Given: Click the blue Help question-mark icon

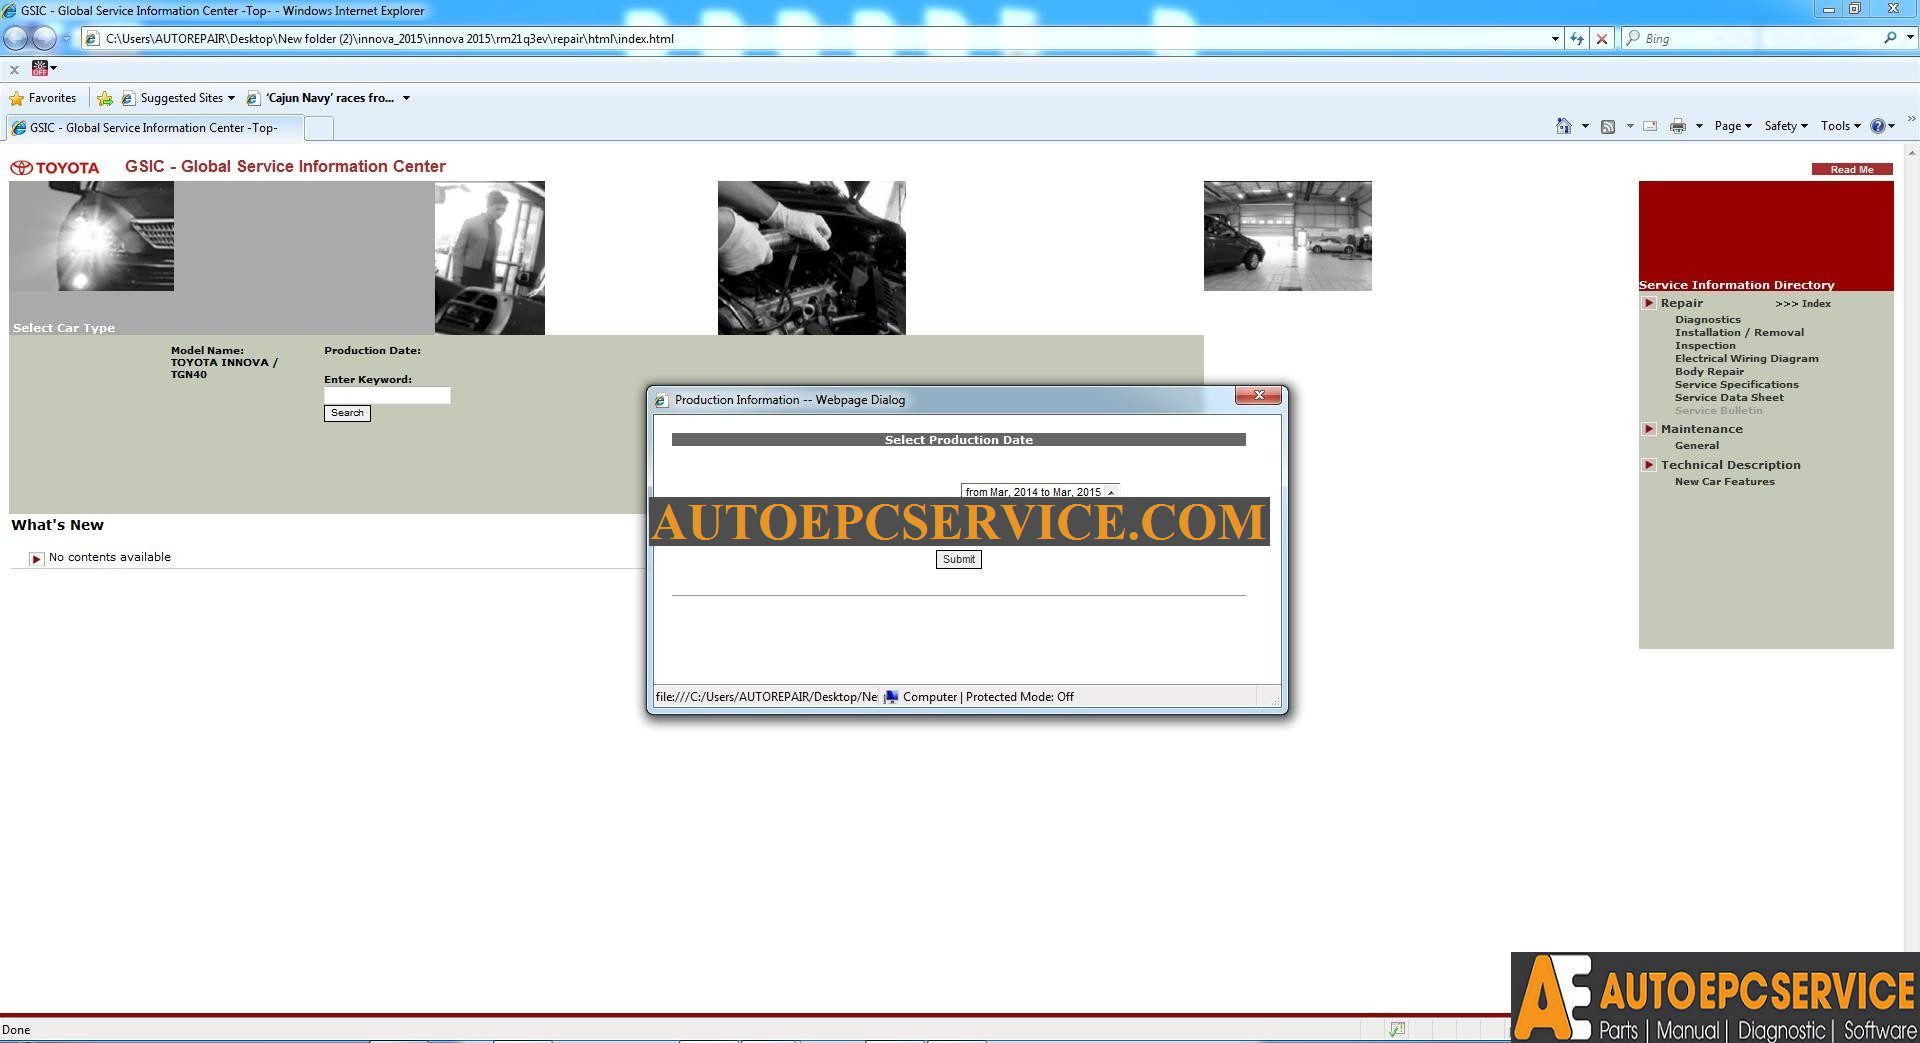Looking at the screenshot, I should [1878, 126].
